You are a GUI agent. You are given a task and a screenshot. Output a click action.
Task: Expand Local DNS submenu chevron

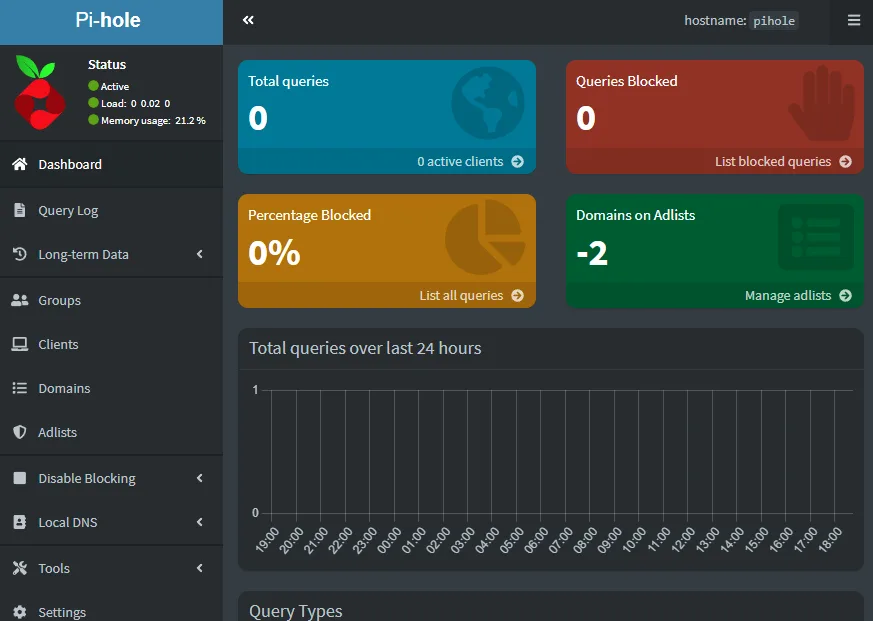click(x=200, y=522)
